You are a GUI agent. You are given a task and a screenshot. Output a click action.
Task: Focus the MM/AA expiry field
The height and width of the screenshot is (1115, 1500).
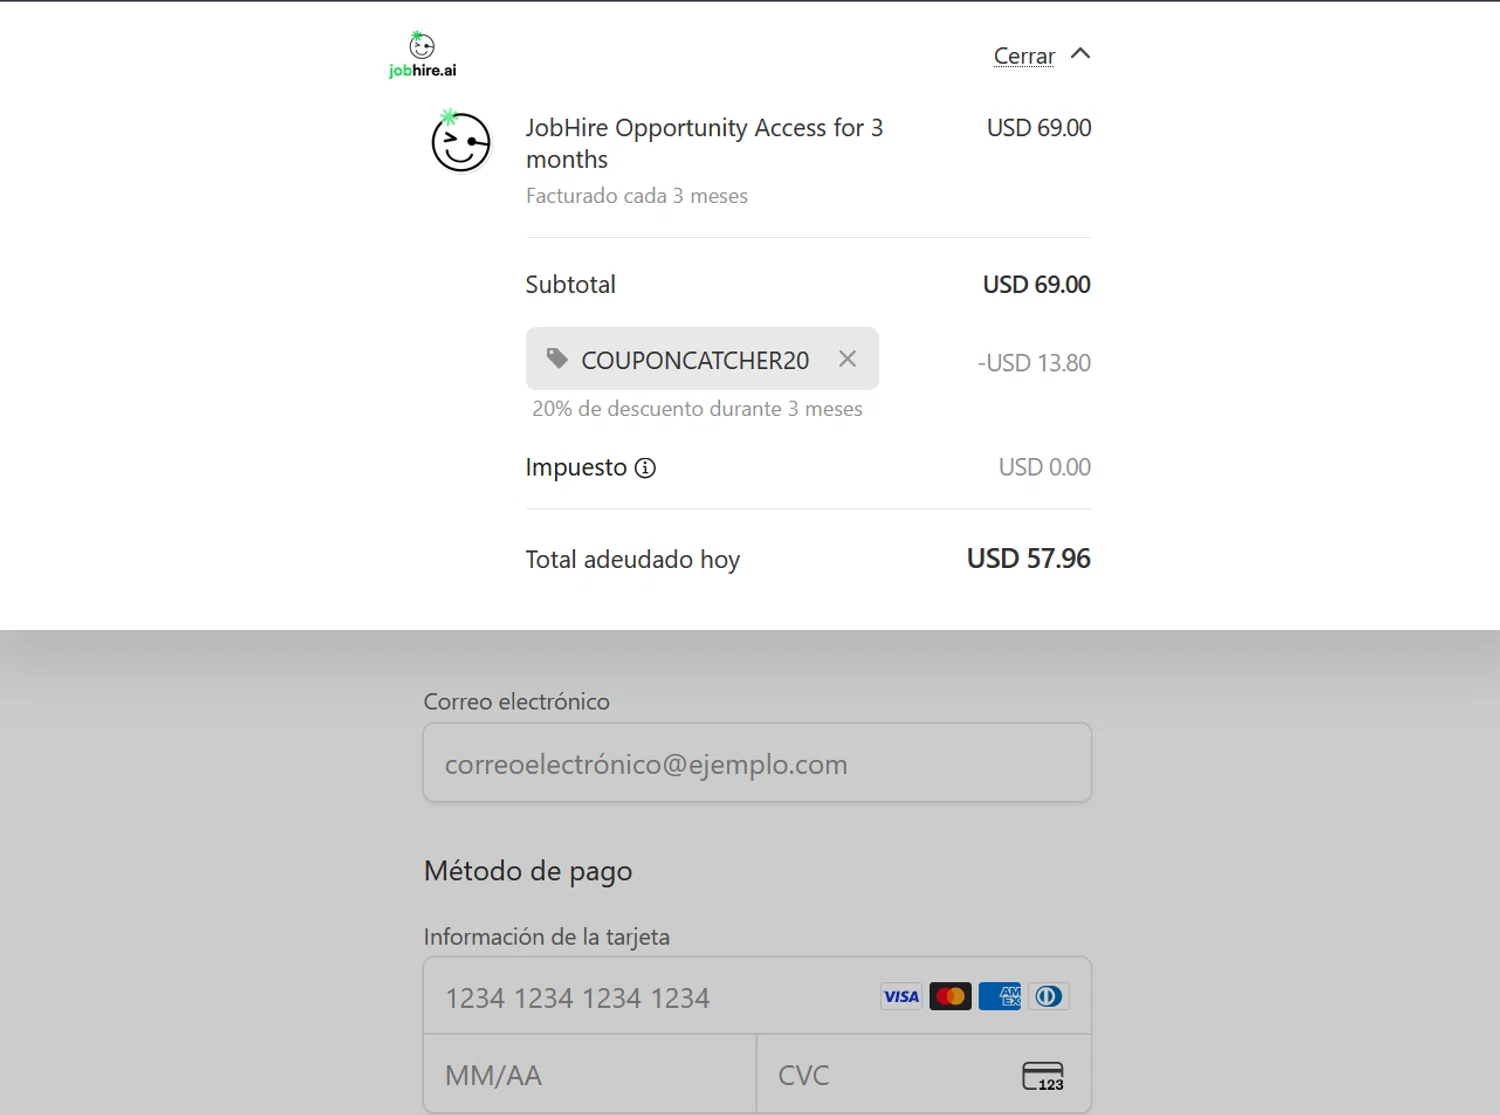pos(590,1074)
